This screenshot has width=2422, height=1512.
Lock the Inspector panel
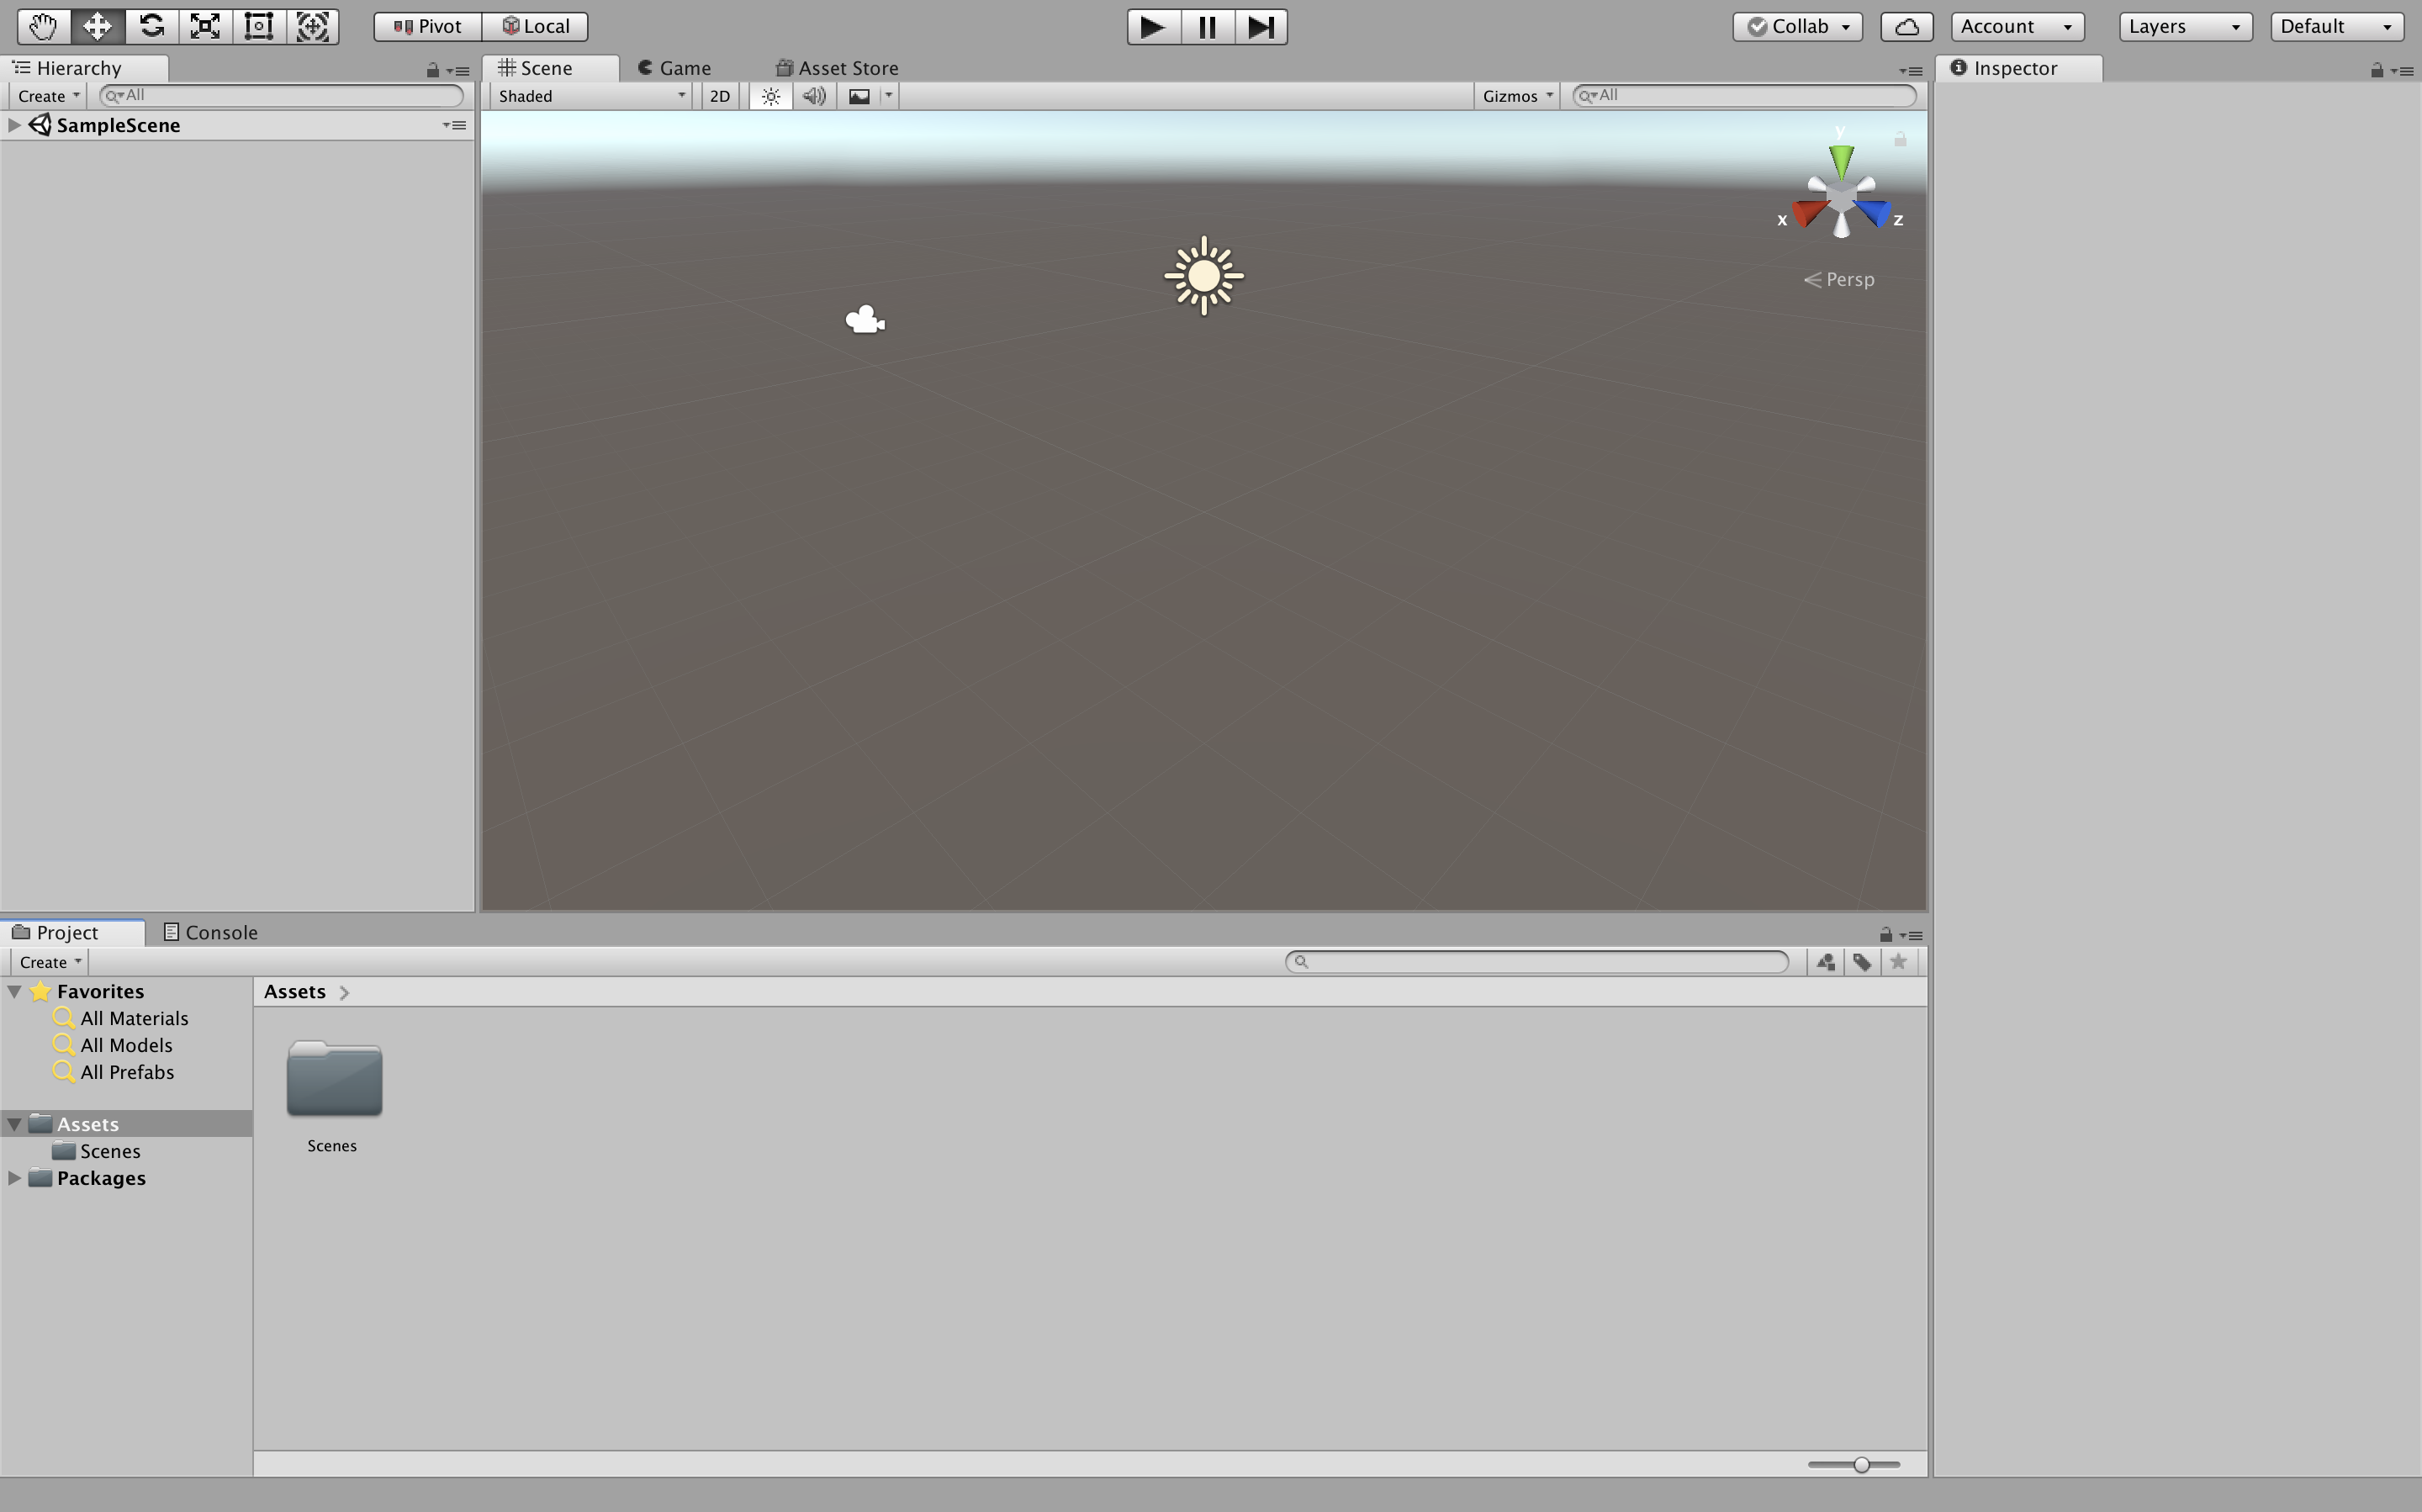pyautogui.click(x=2376, y=70)
